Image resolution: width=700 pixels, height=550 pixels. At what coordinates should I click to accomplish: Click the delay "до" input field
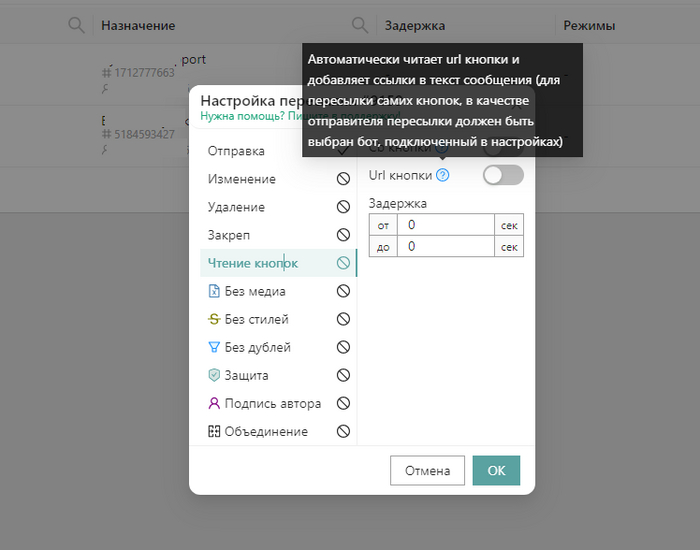point(446,246)
